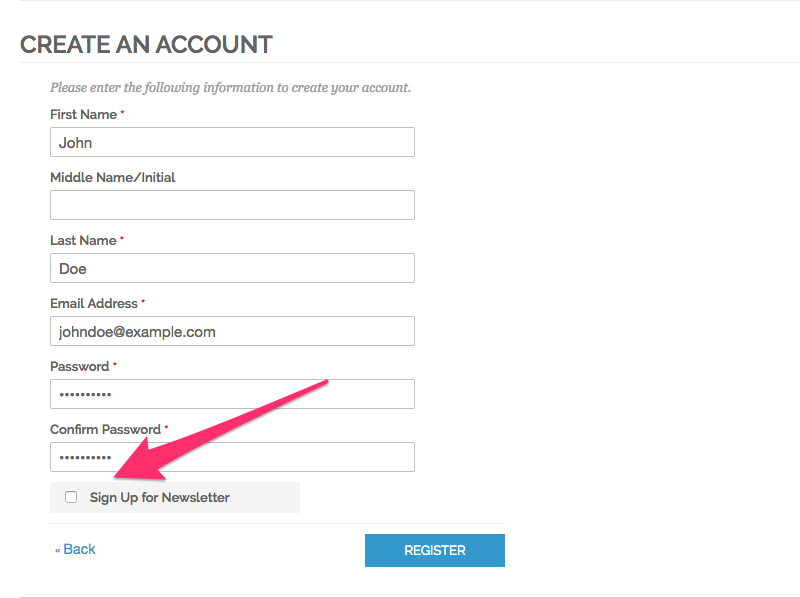Click the 'Password' field label
This screenshot has width=800, height=598.
[x=79, y=366]
